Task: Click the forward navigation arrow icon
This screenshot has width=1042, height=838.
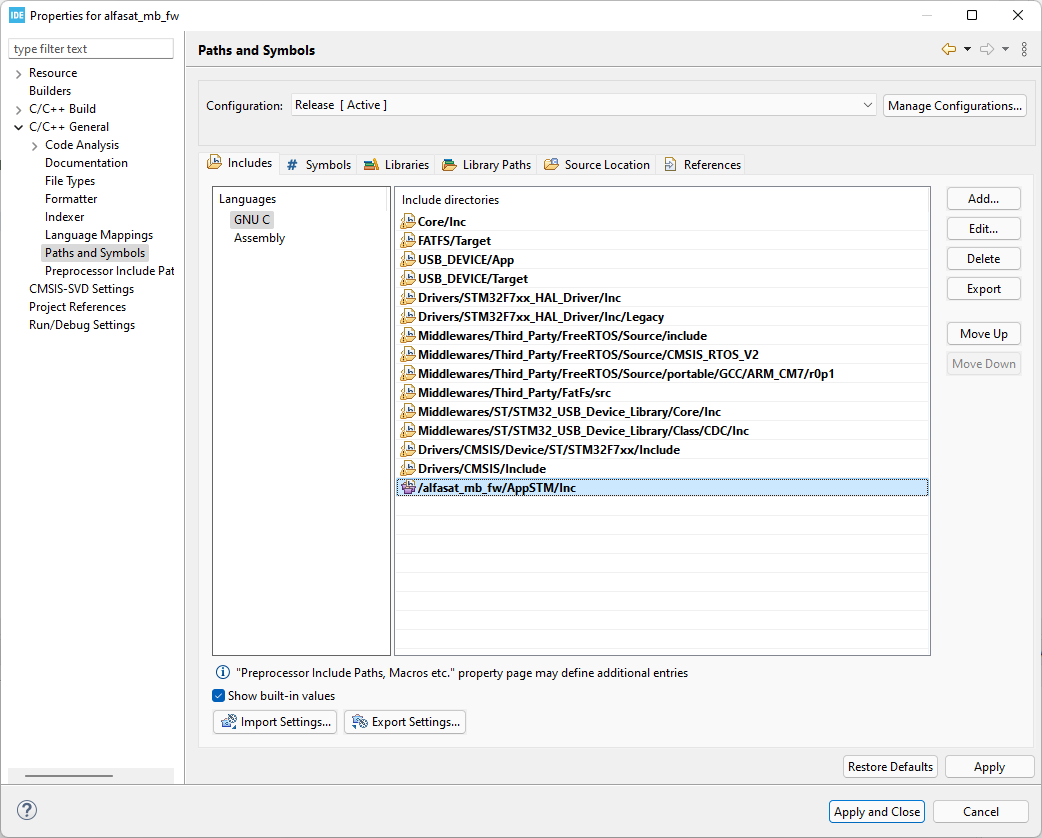Action: click(x=987, y=49)
